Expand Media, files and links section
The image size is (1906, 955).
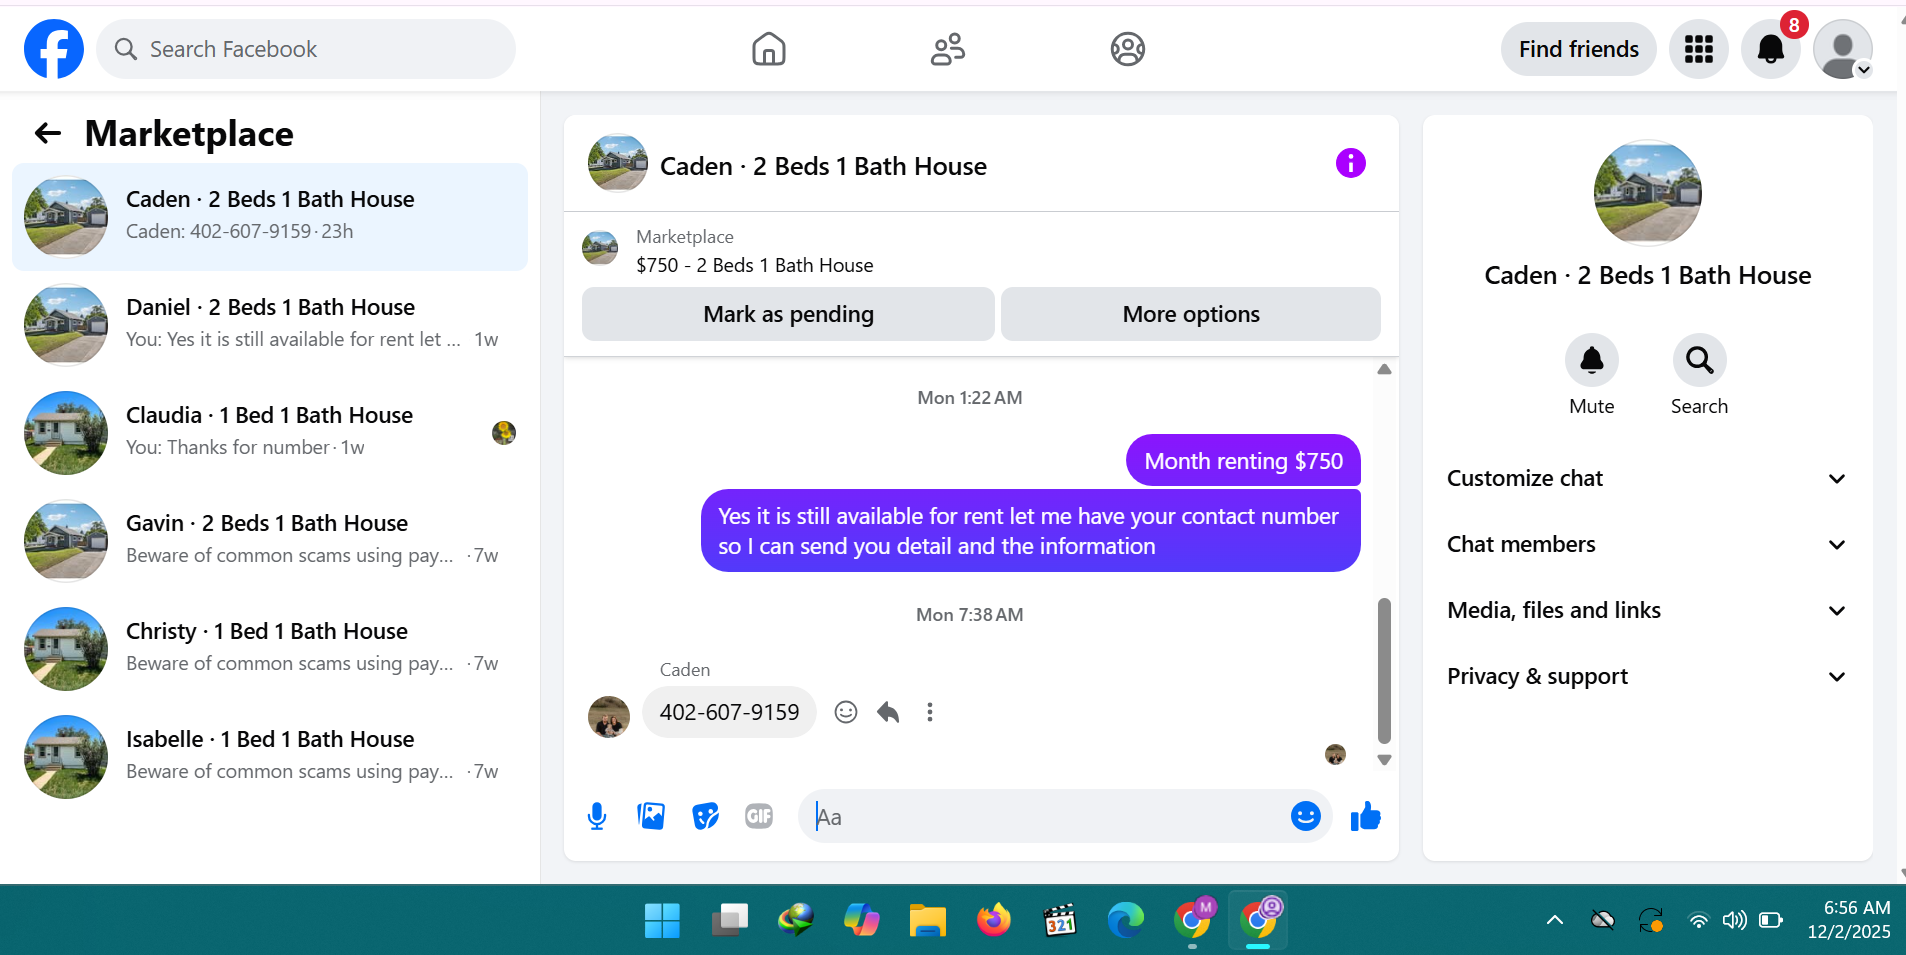[1646, 610]
